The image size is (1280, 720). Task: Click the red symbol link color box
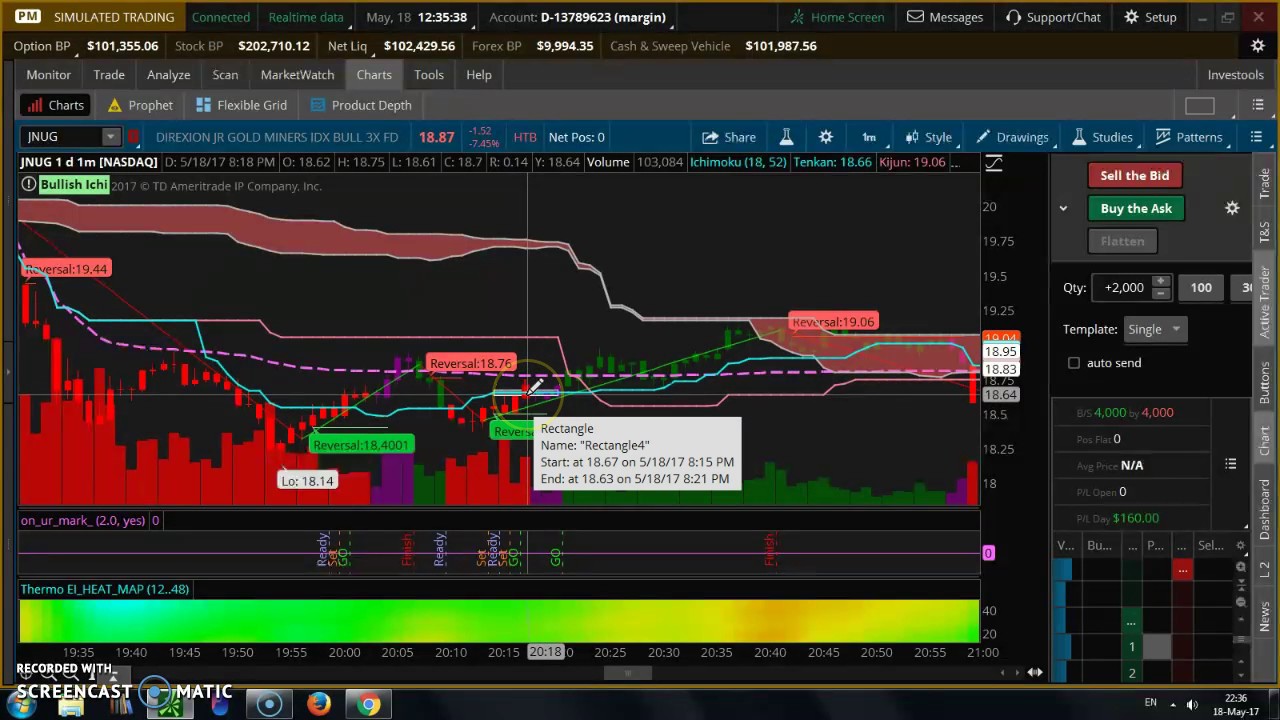tap(133, 137)
